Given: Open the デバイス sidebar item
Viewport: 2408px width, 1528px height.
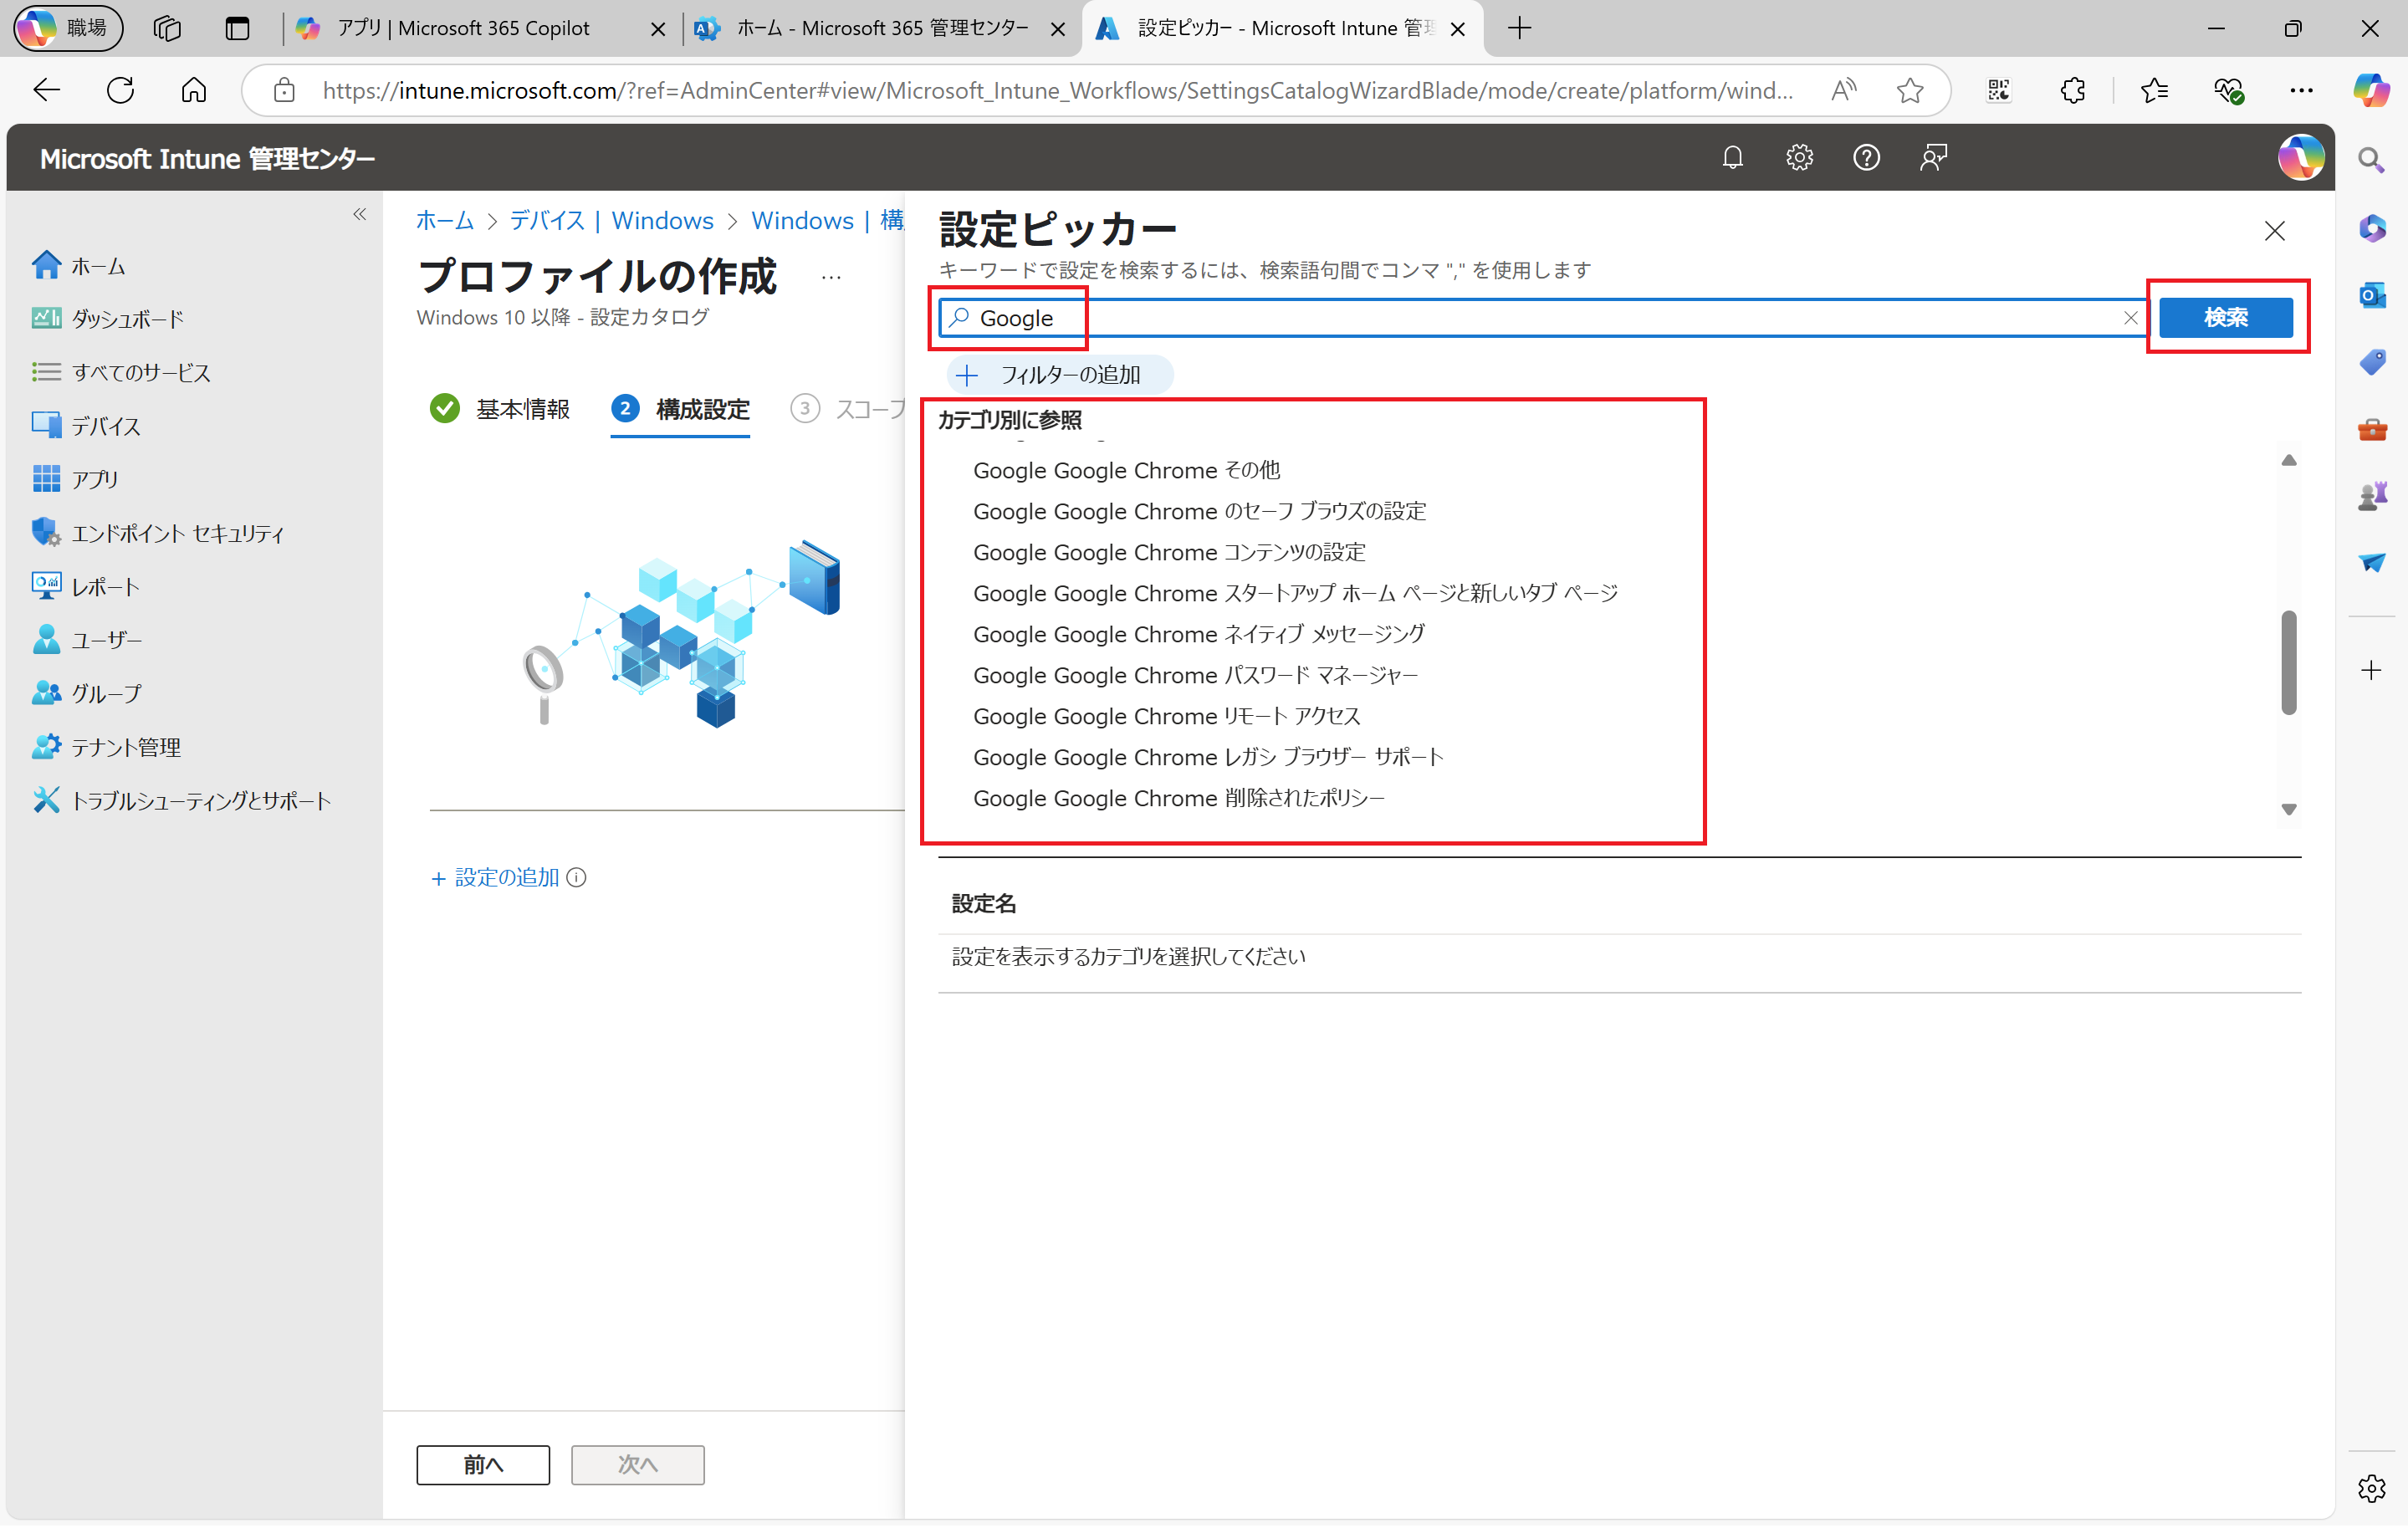Looking at the screenshot, I should [105, 427].
